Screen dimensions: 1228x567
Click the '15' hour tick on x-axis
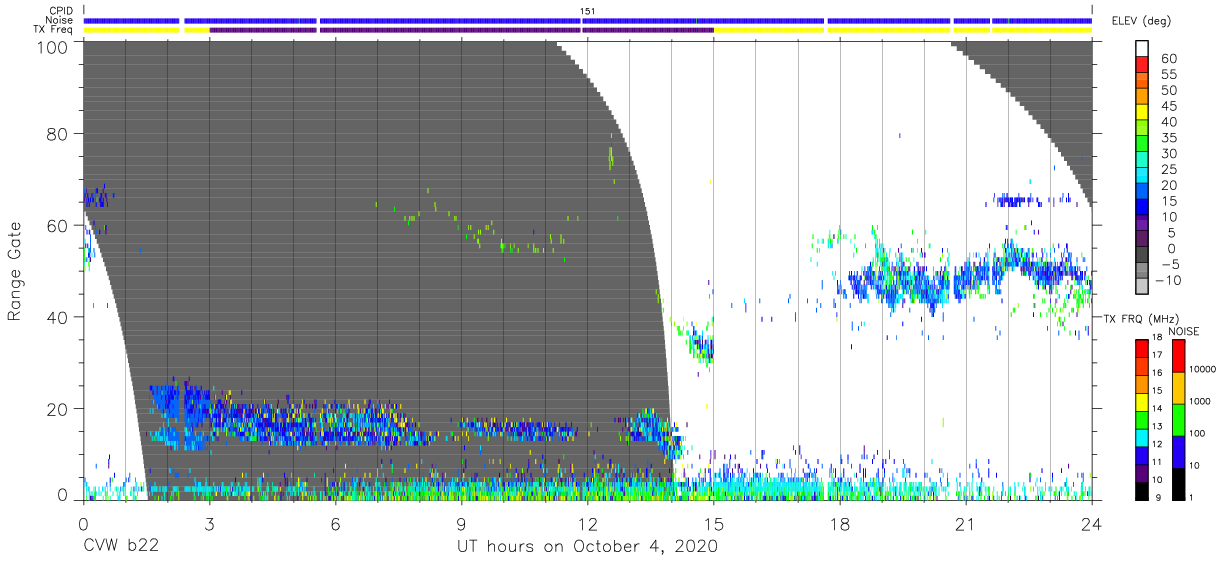coord(714,523)
